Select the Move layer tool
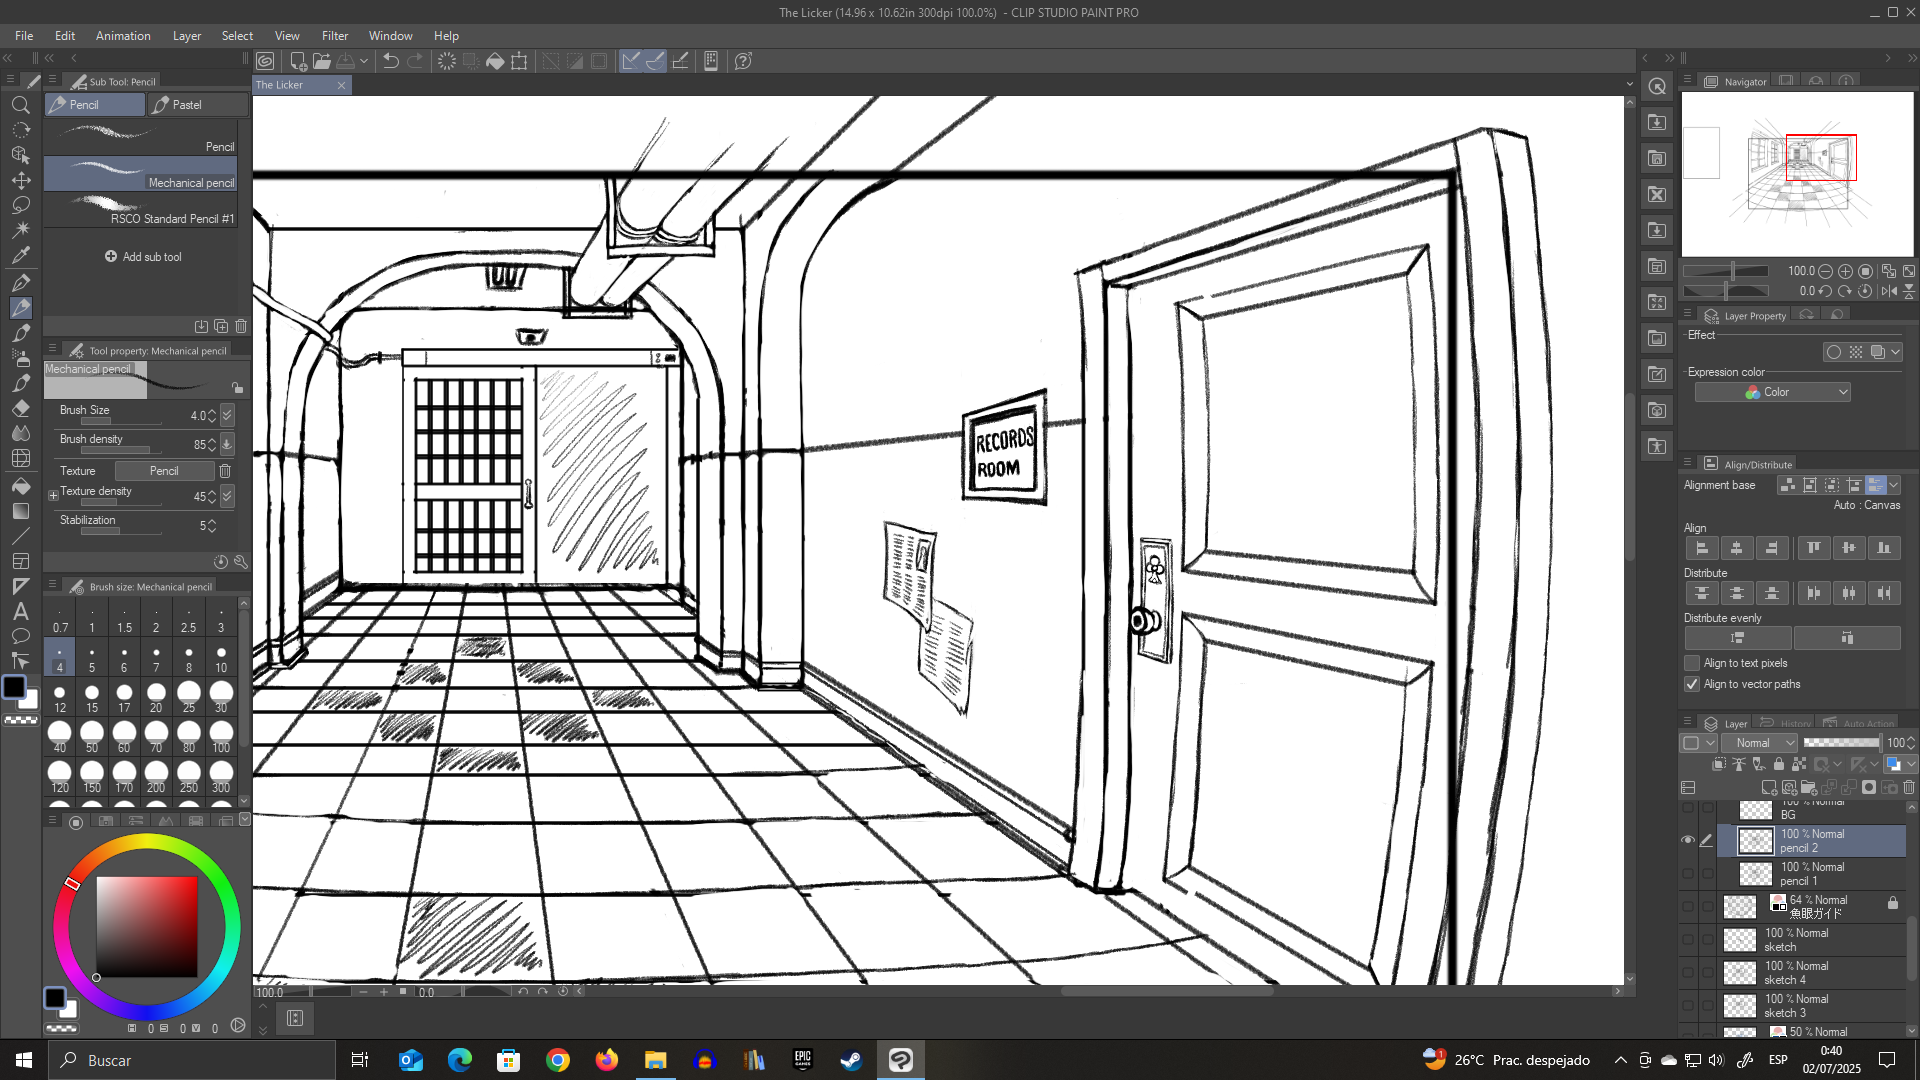This screenshot has height=1080, width=1920. (x=21, y=180)
